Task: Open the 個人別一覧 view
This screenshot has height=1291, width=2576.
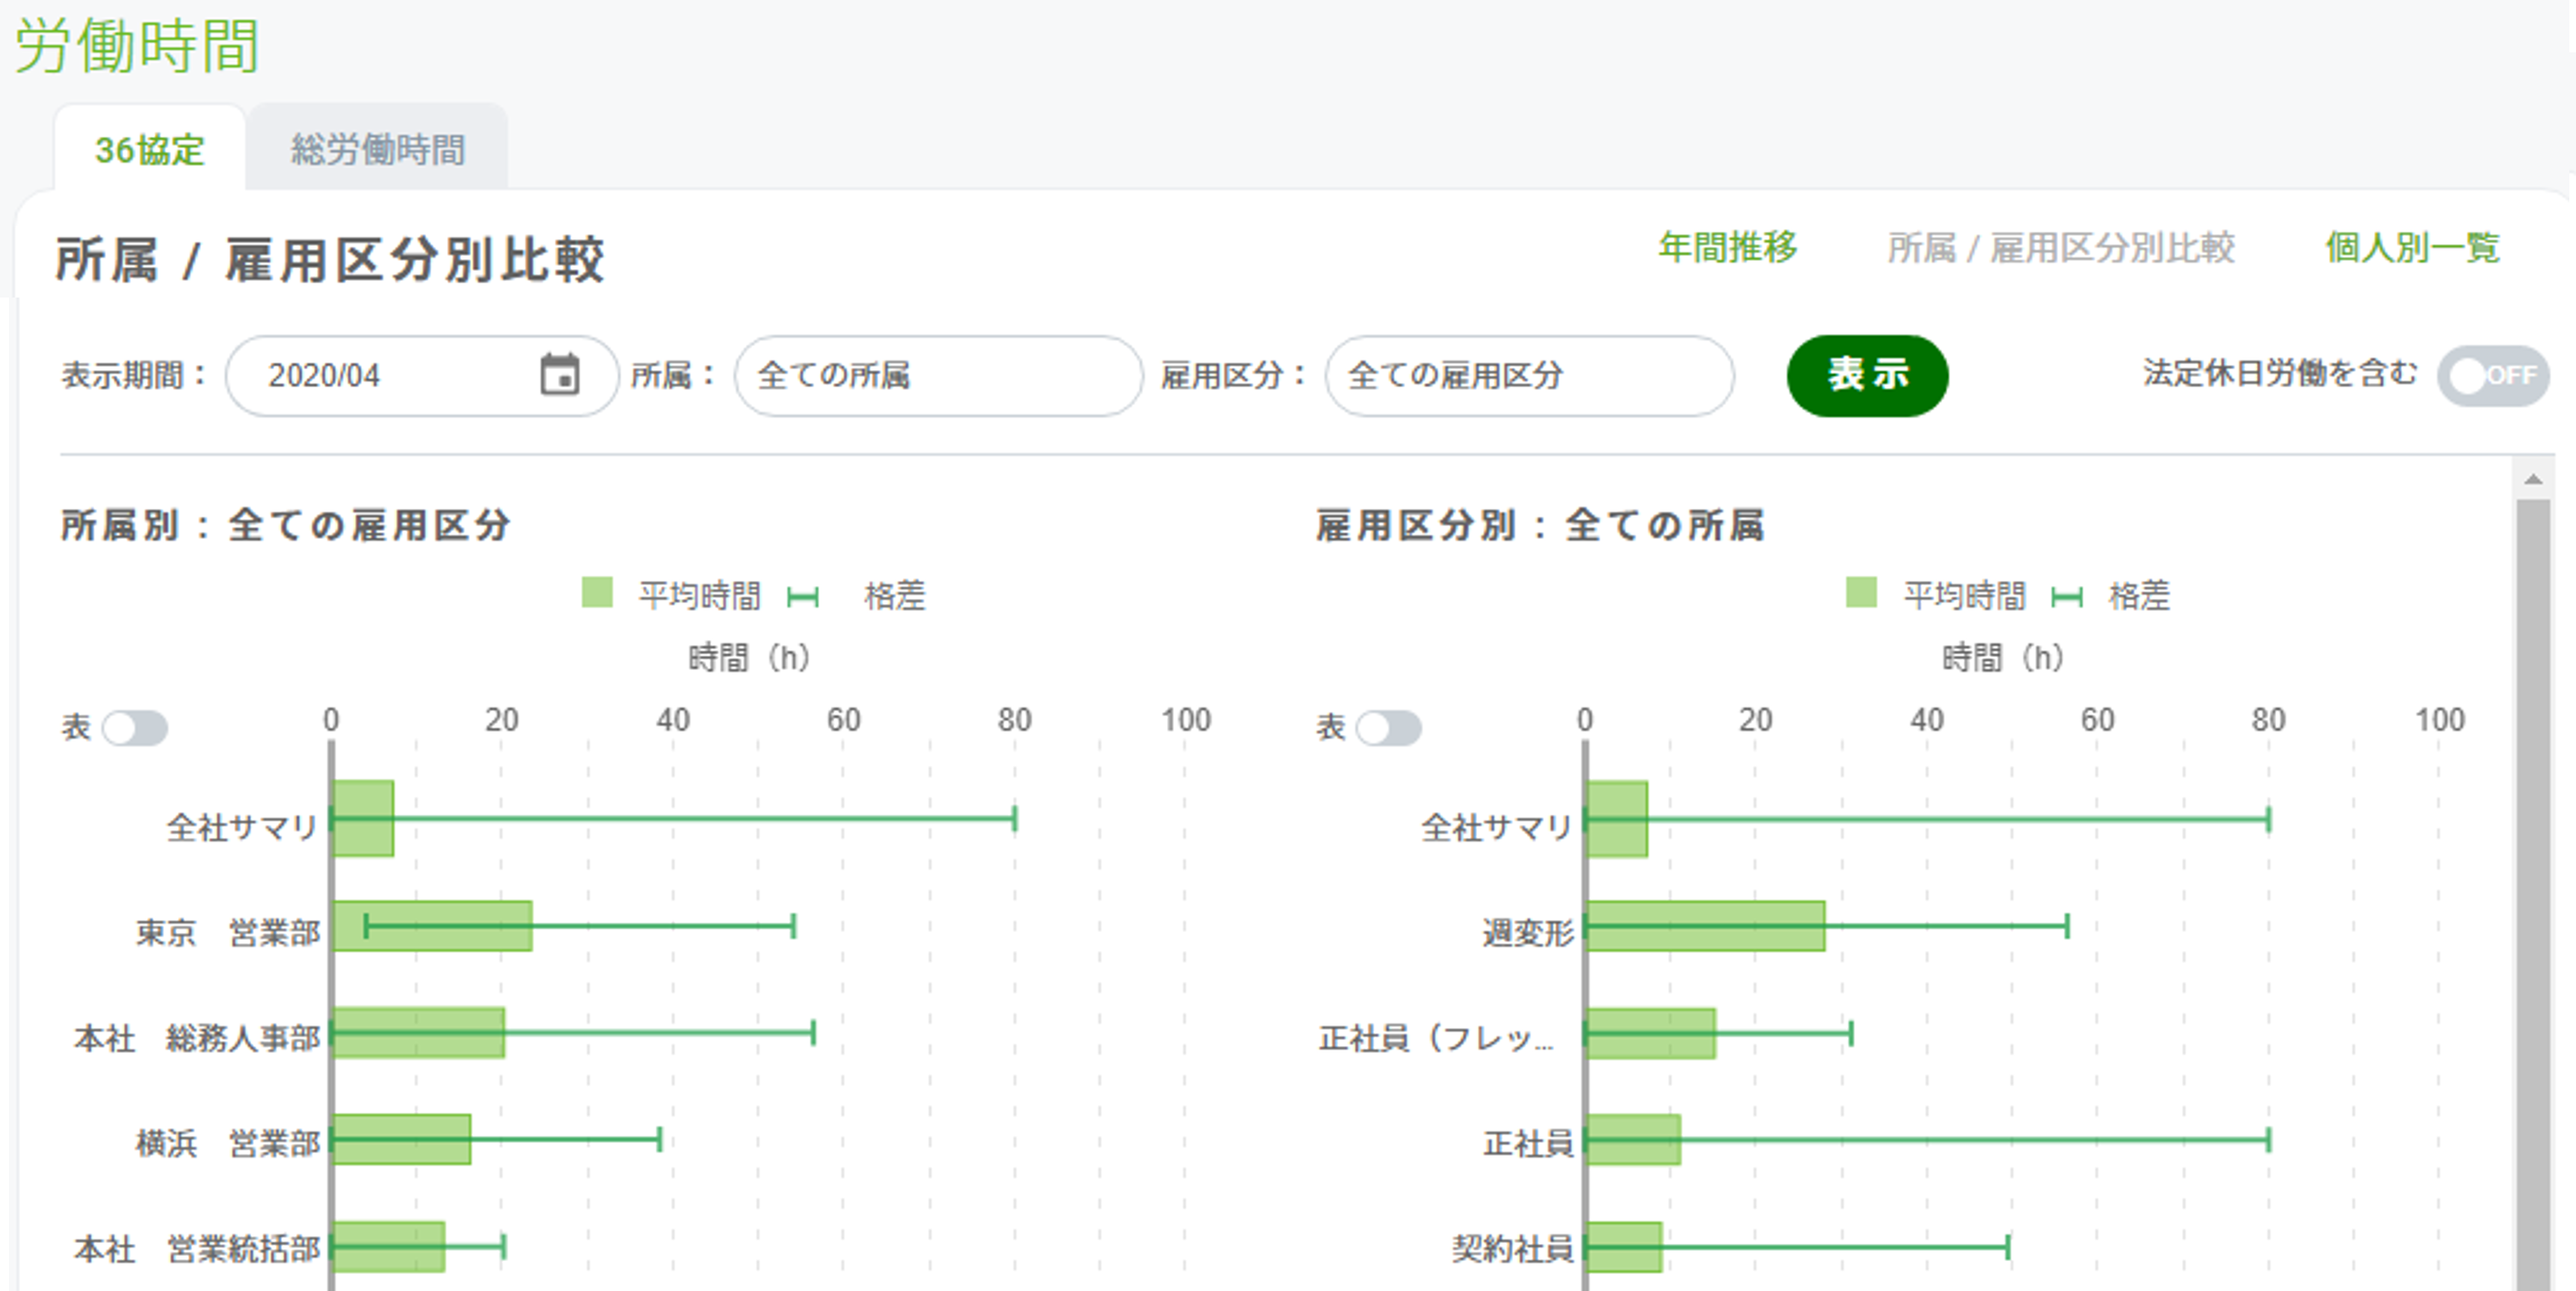Action: click(x=2412, y=247)
